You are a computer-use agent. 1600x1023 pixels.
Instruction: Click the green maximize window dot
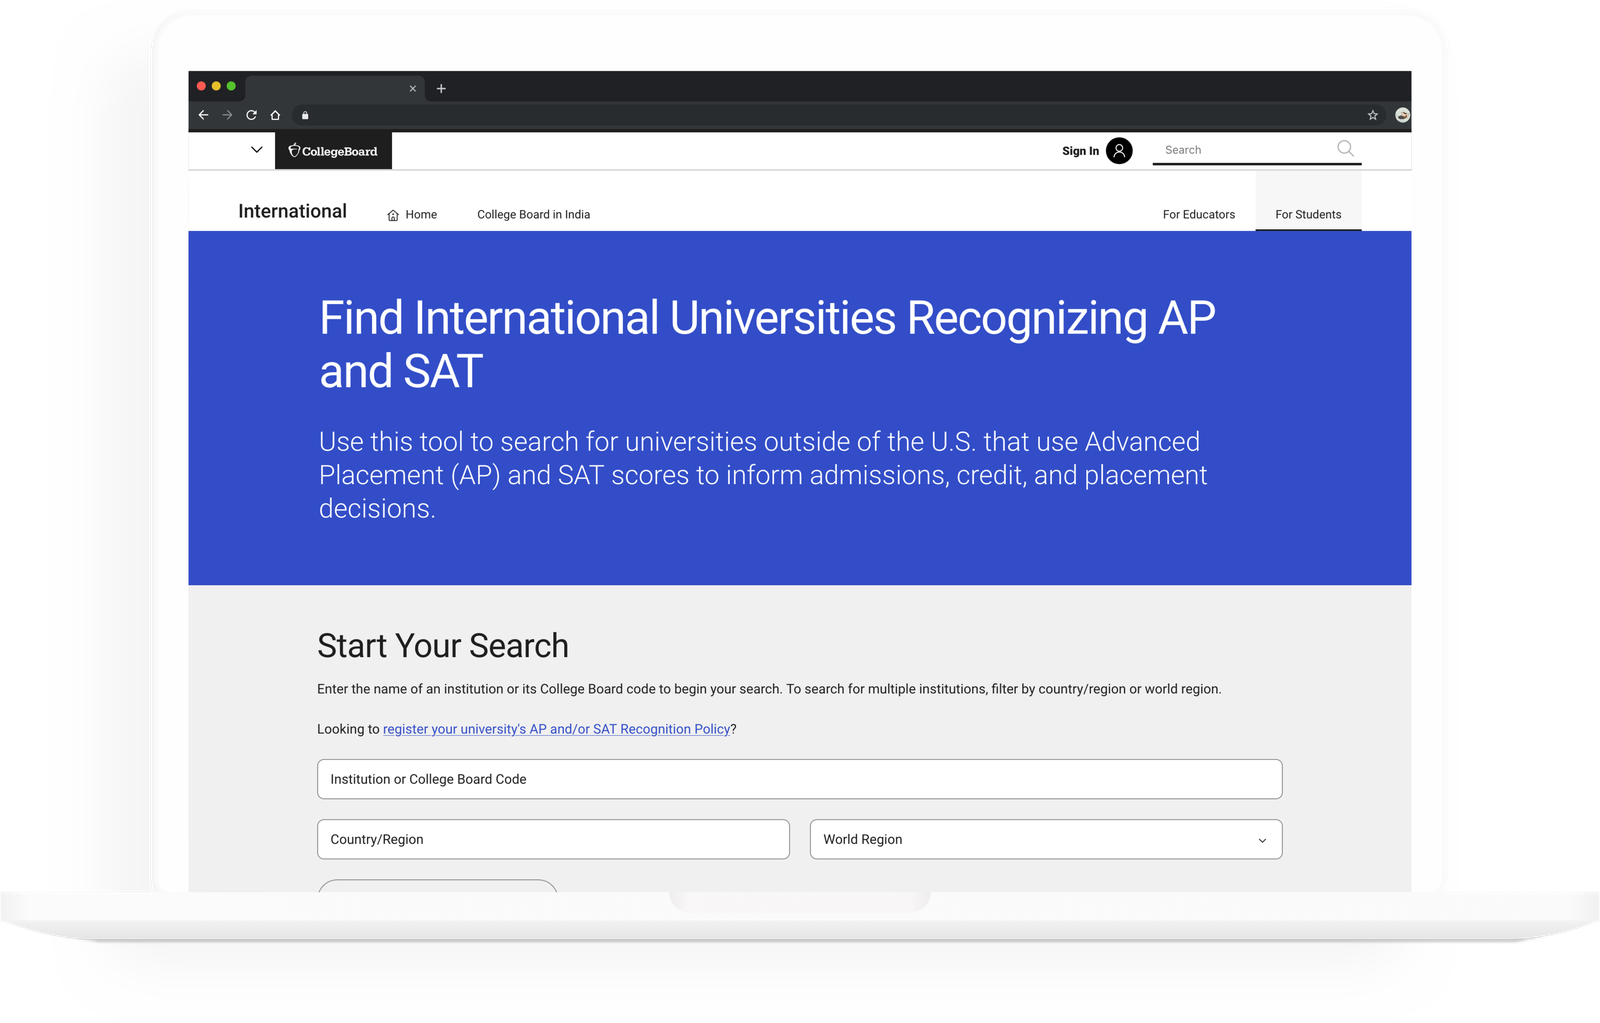pos(231,86)
